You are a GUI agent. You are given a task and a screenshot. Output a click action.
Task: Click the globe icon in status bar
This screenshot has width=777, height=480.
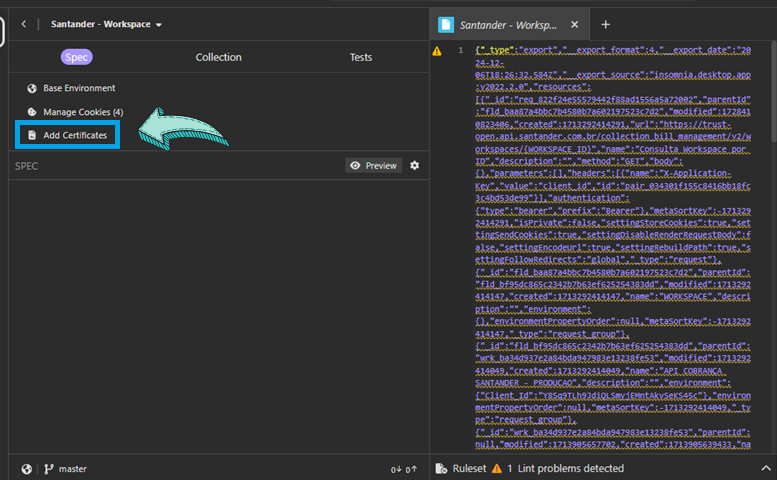pyautogui.click(x=27, y=469)
